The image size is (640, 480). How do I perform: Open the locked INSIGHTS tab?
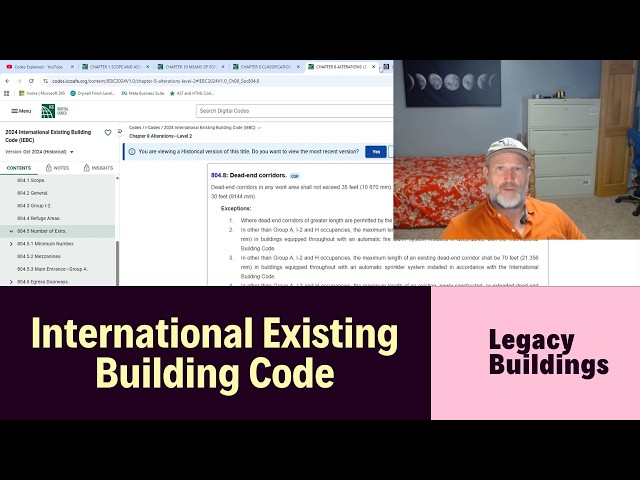pos(98,168)
